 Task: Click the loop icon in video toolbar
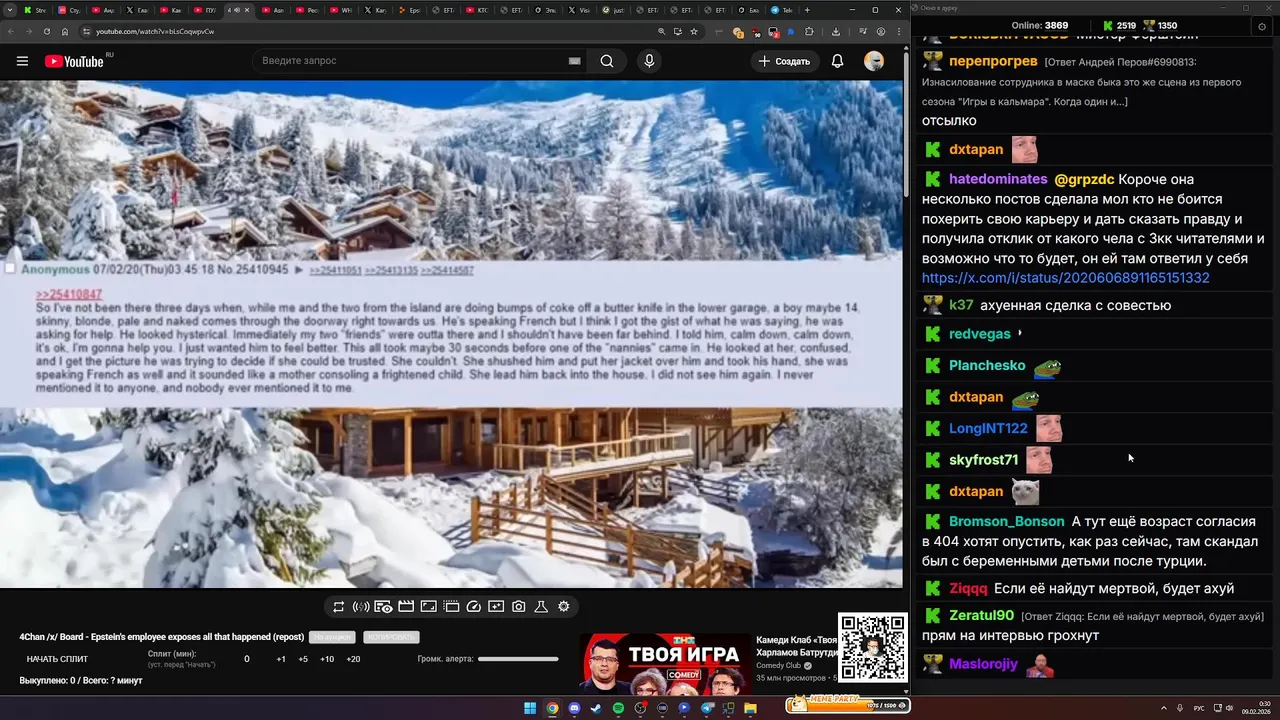click(339, 606)
